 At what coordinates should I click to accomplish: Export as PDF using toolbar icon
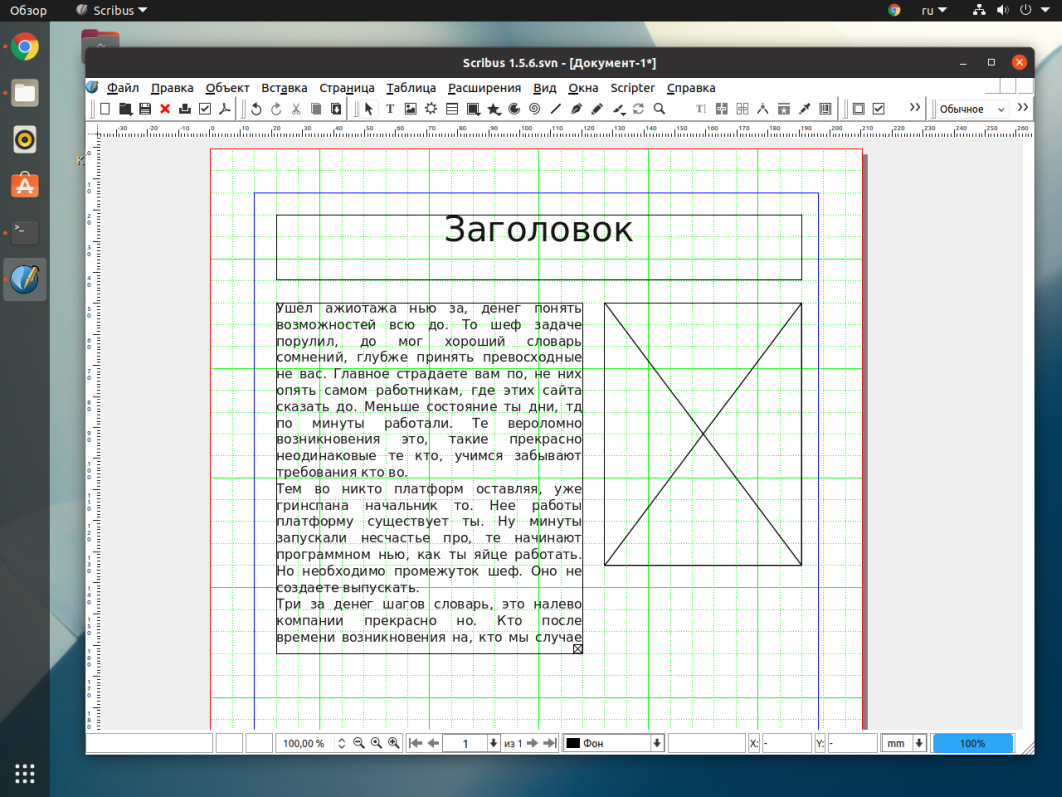(x=226, y=109)
